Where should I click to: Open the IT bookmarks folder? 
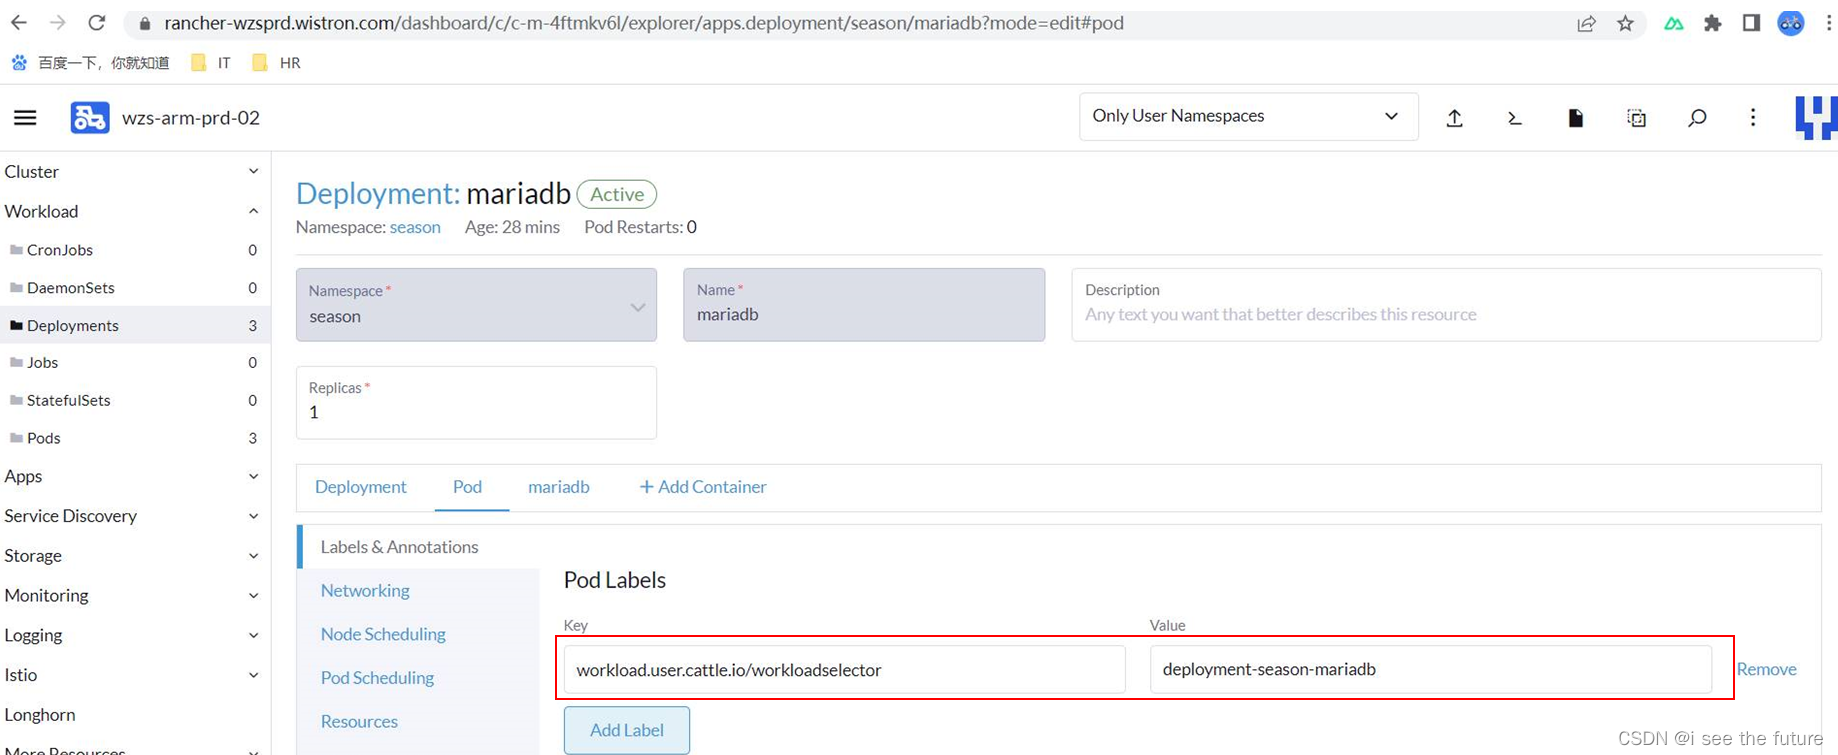[211, 63]
